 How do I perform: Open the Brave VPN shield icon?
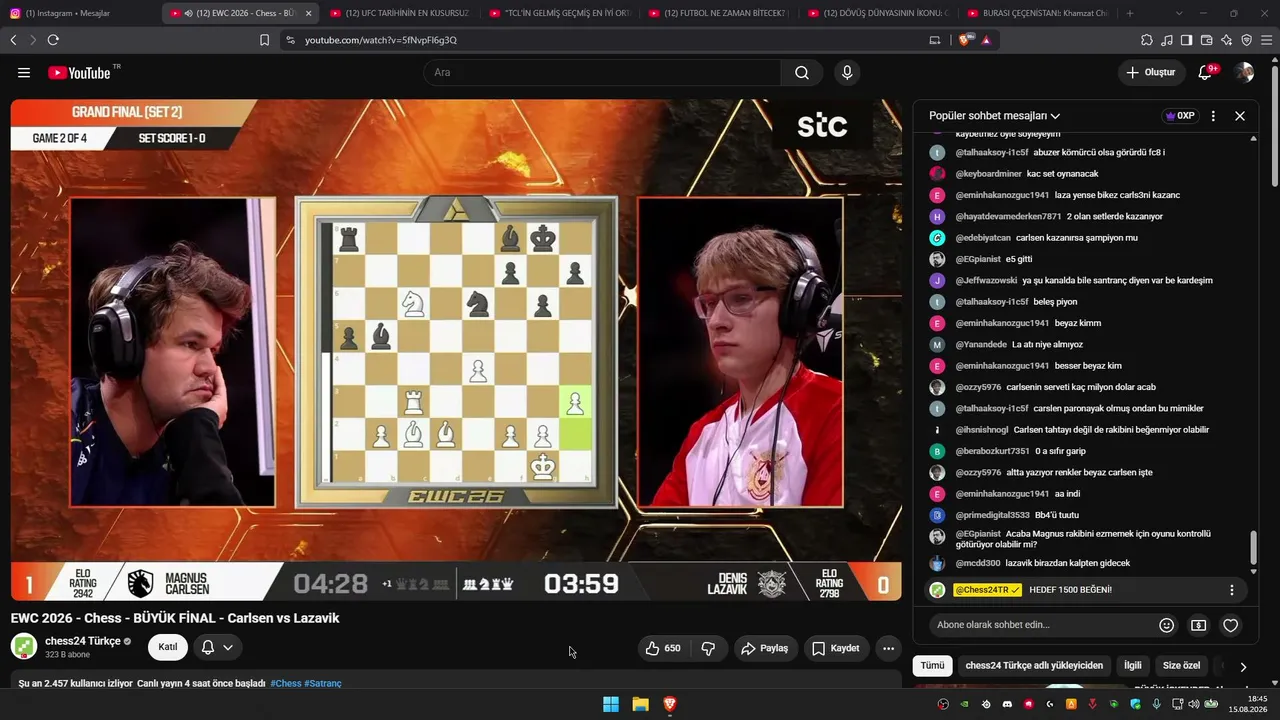tap(1247, 40)
